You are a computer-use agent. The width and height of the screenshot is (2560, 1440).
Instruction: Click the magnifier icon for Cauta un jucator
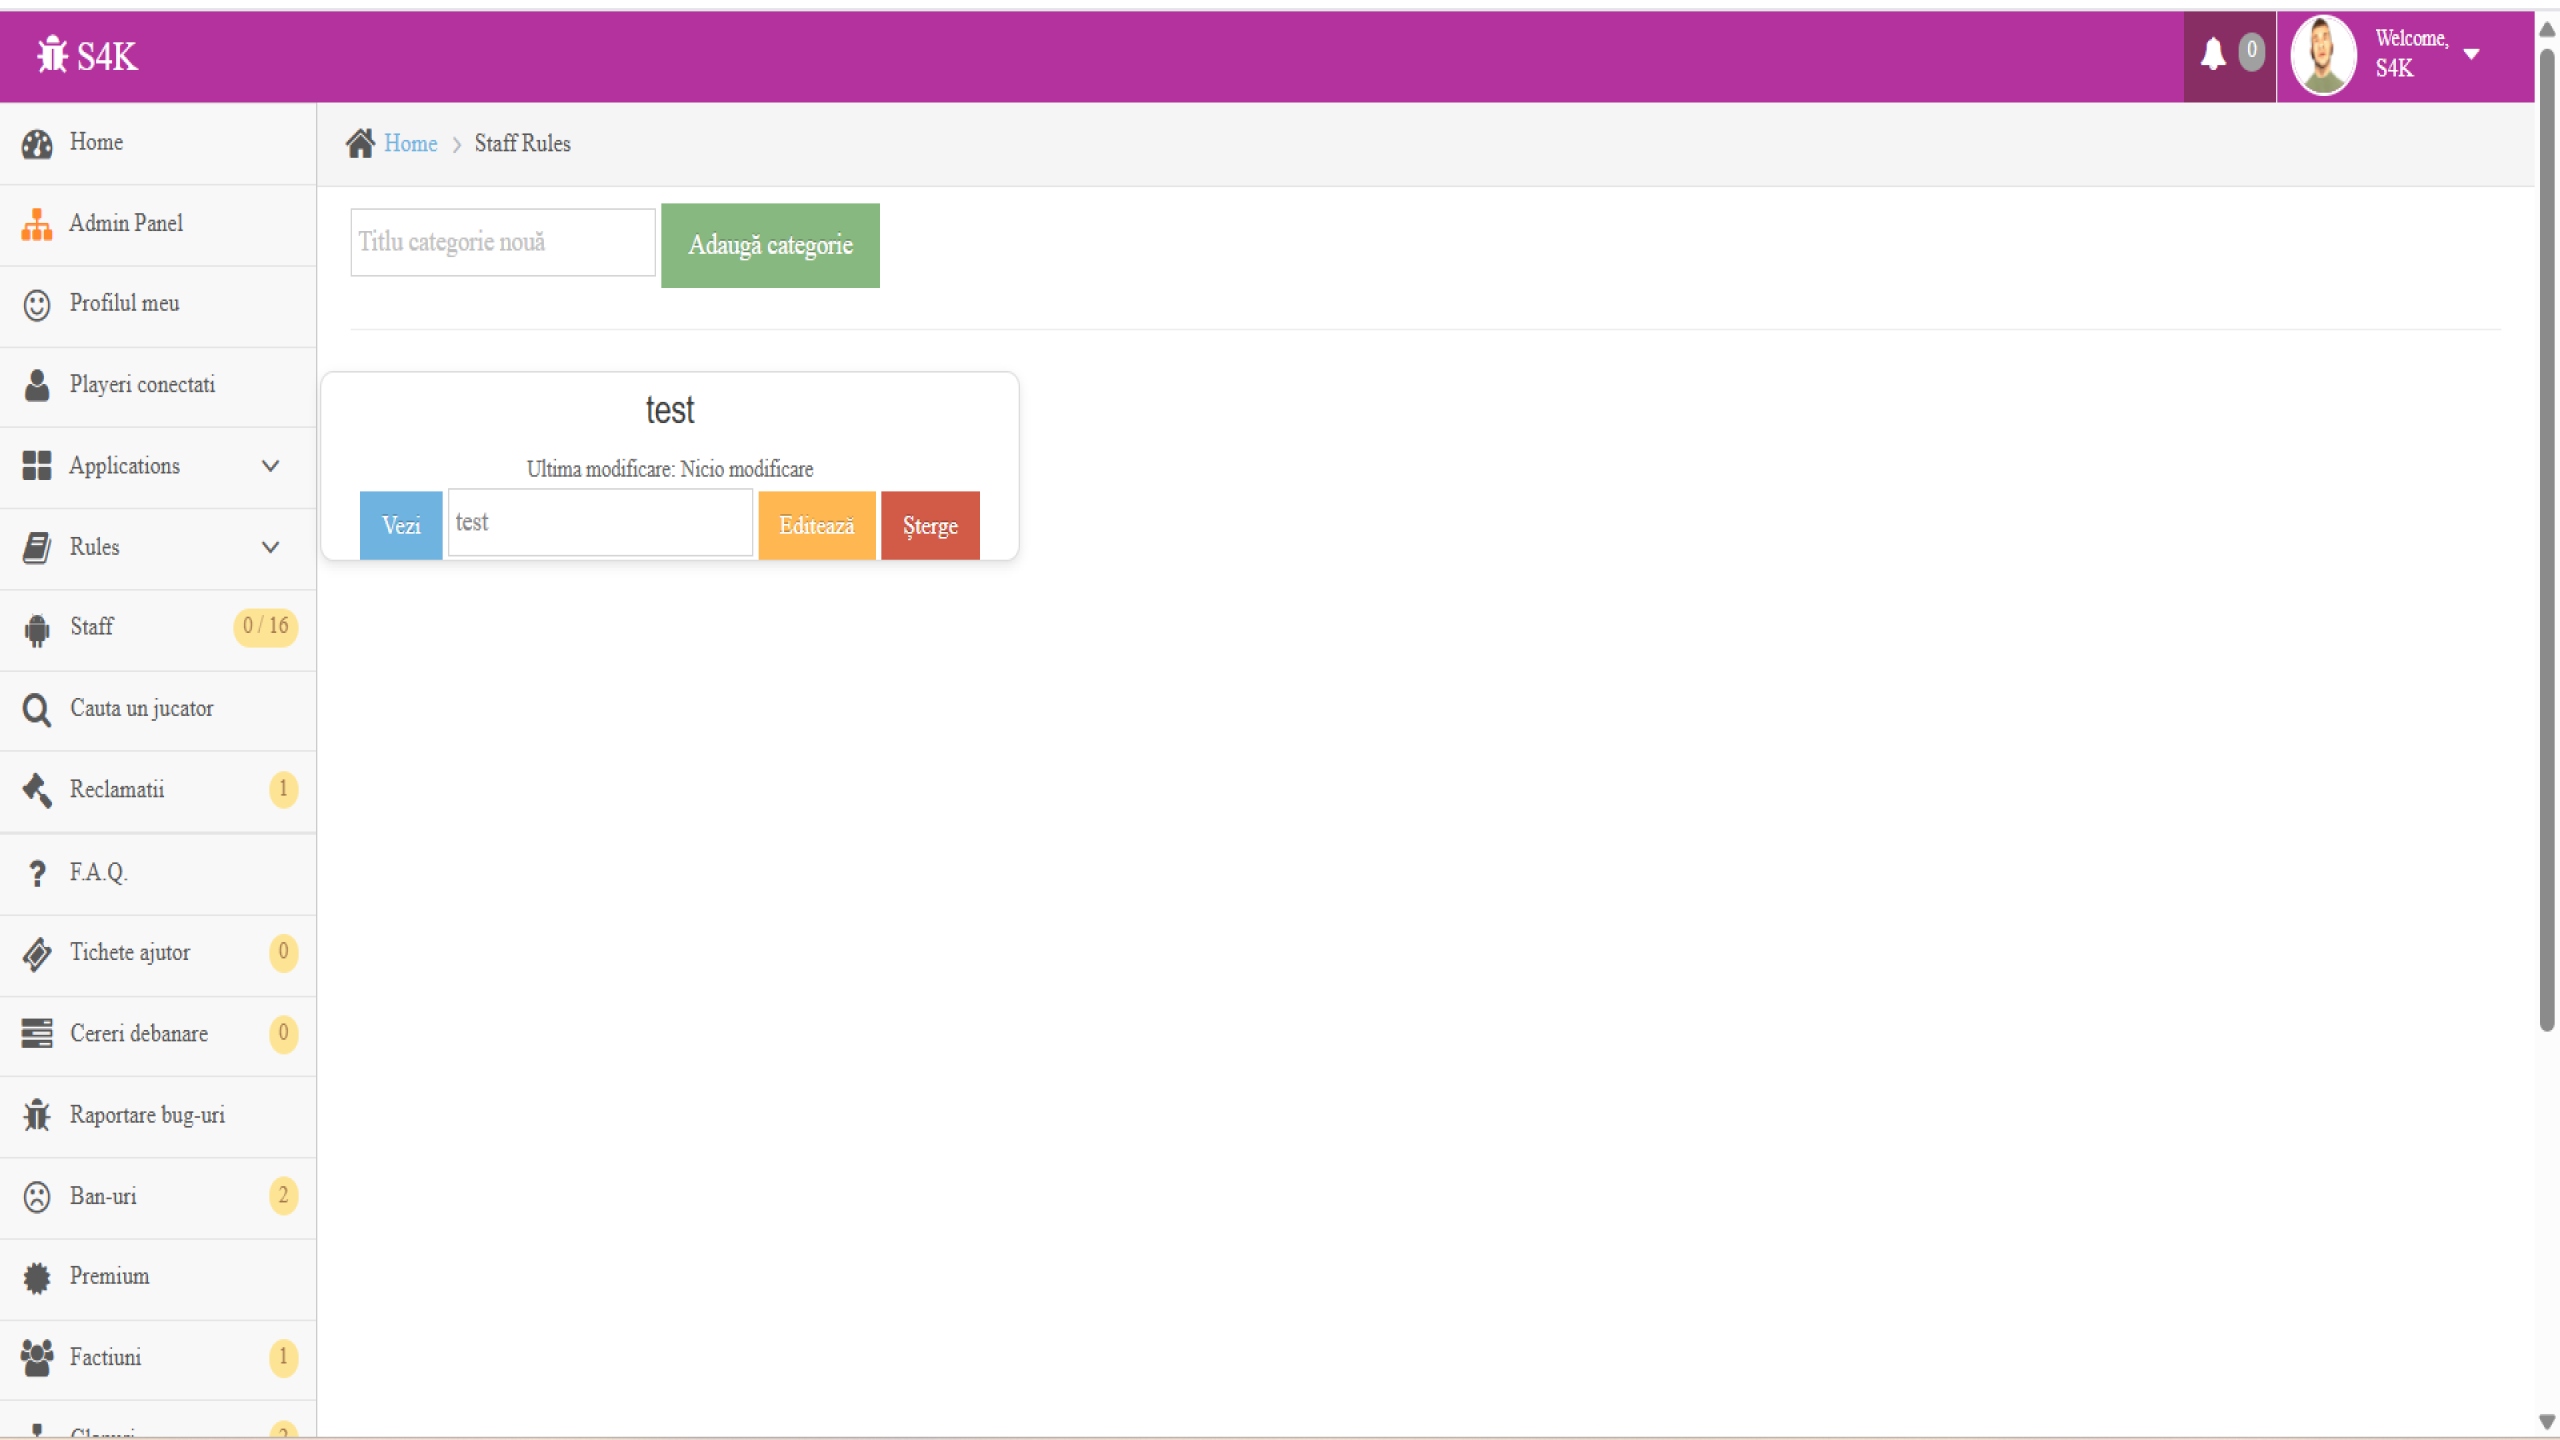37,709
